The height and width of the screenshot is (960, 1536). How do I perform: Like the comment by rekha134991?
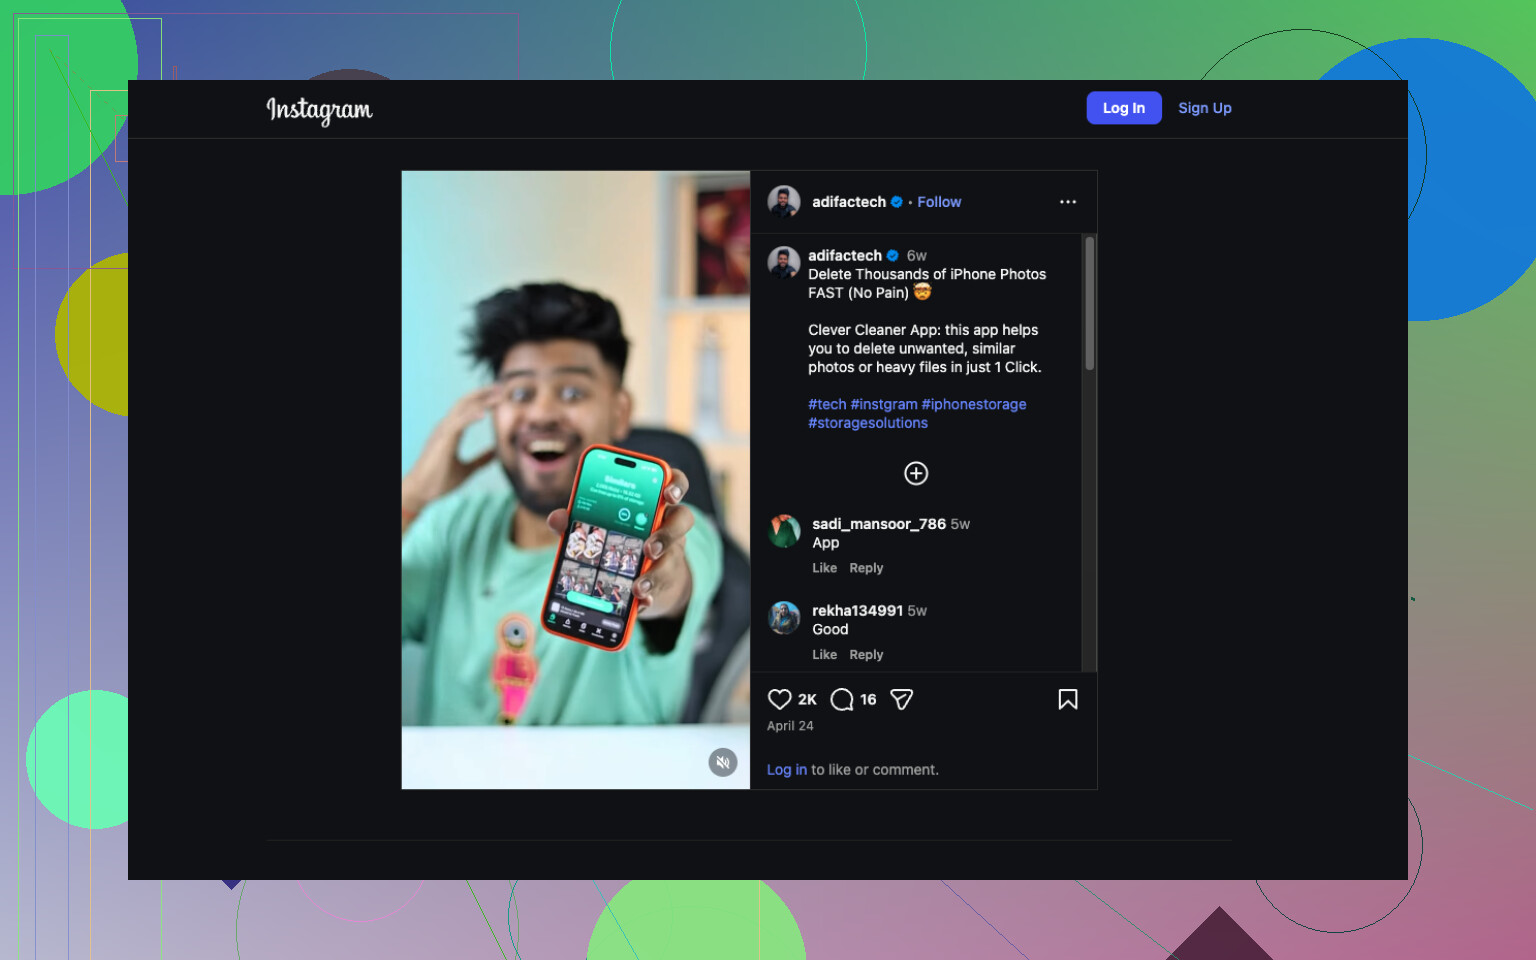click(x=825, y=655)
